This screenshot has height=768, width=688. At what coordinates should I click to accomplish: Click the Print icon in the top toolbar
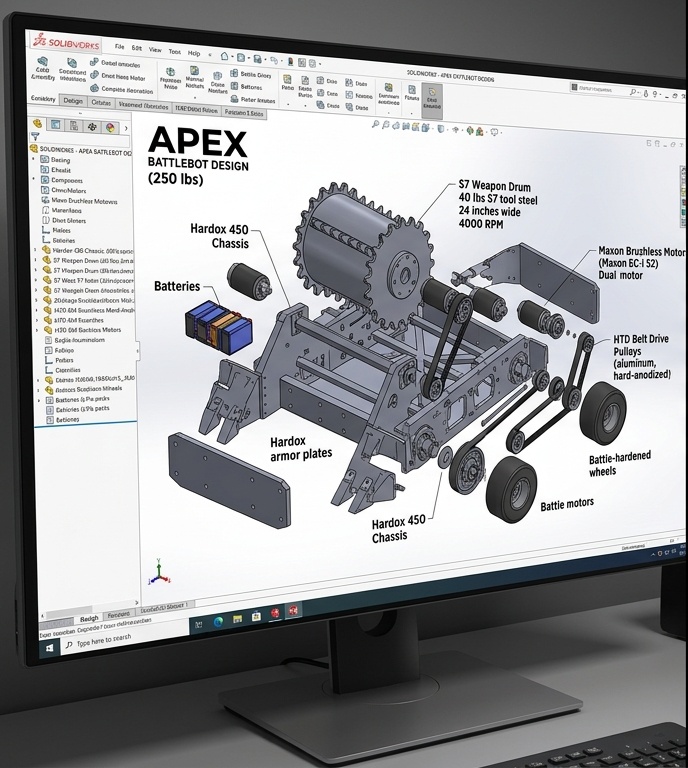(274, 60)
